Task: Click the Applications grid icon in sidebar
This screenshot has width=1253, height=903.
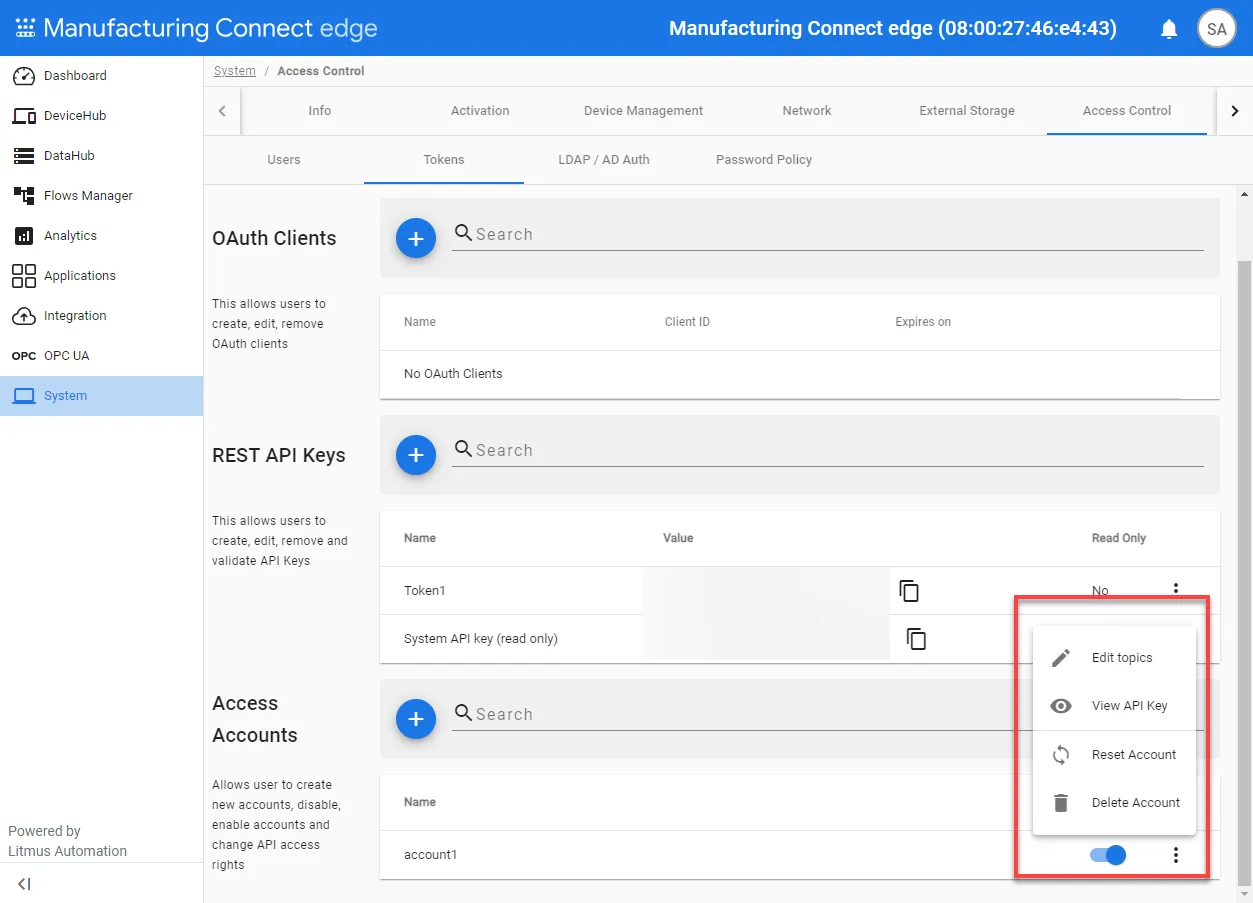Action: click(x=24, y=276)
